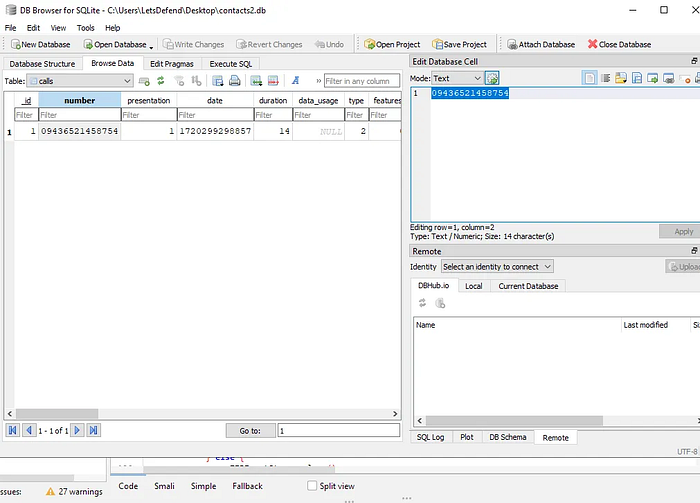Viewport: 700px width, 503px height.
Task: Select the Current Database tab
Action: 528,286
